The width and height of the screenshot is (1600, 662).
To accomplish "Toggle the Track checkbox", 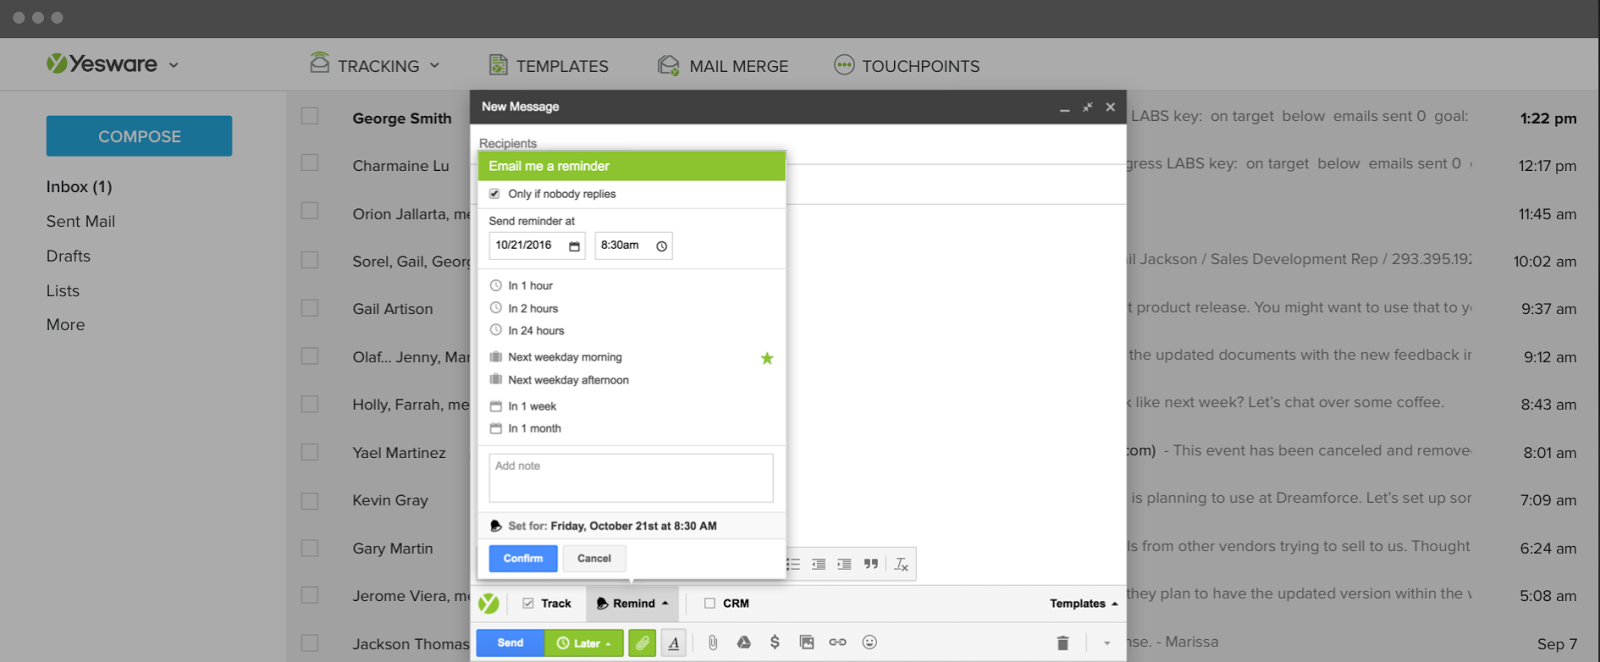I will [x=528, y=603].
